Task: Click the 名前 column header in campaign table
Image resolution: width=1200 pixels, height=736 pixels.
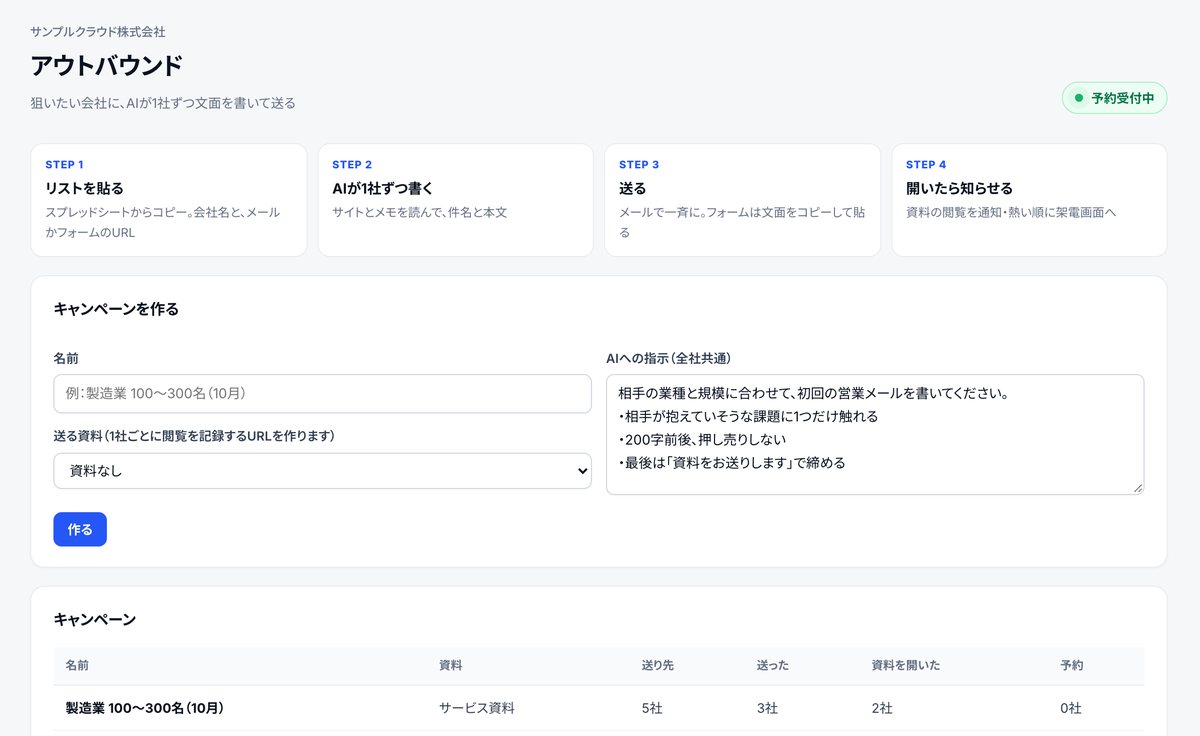Action: click(x=78, y=665)
